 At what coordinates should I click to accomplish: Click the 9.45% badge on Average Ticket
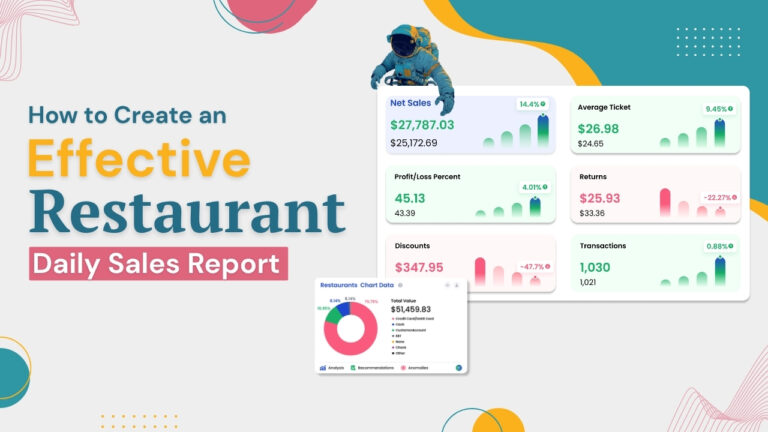coord(719,109)
